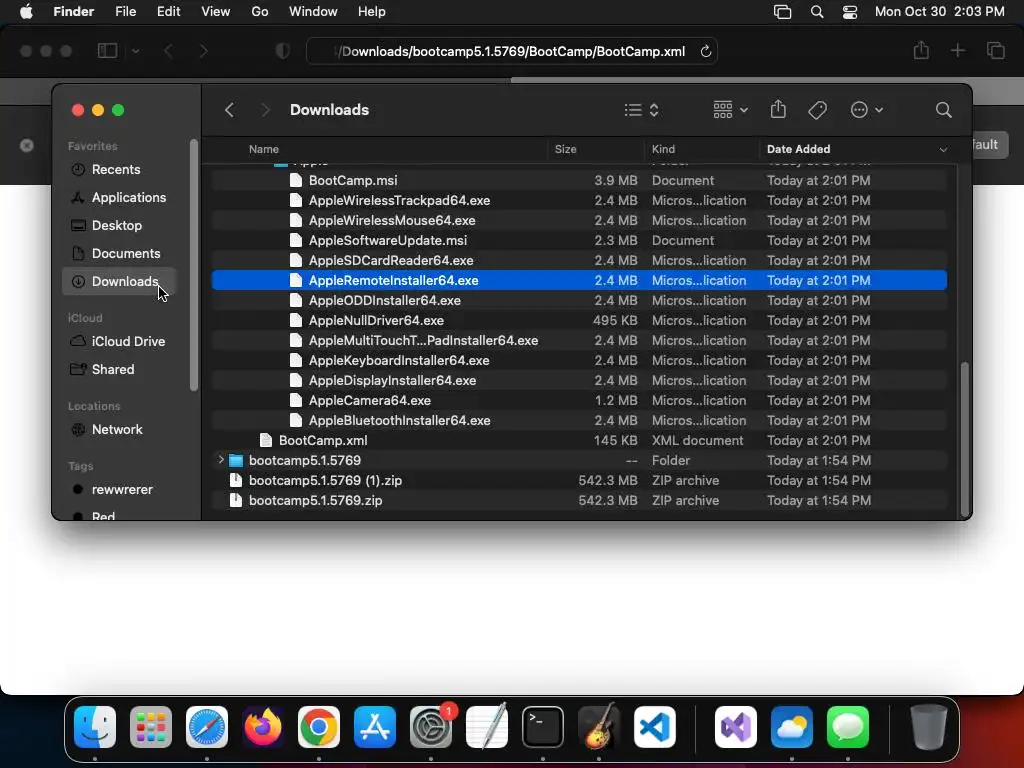This screenshot has width=1024, height=768.
Task: Toggle the Safari sidebar button
Action: (107, 51)
